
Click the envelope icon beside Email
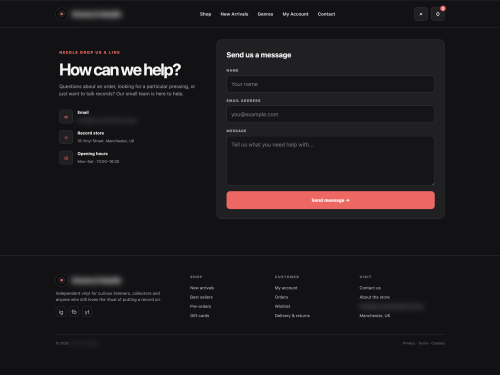coord(66,117)
